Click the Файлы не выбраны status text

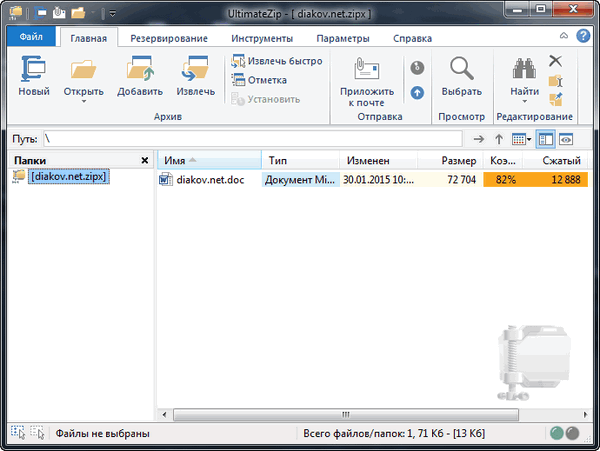coord(103,433)
